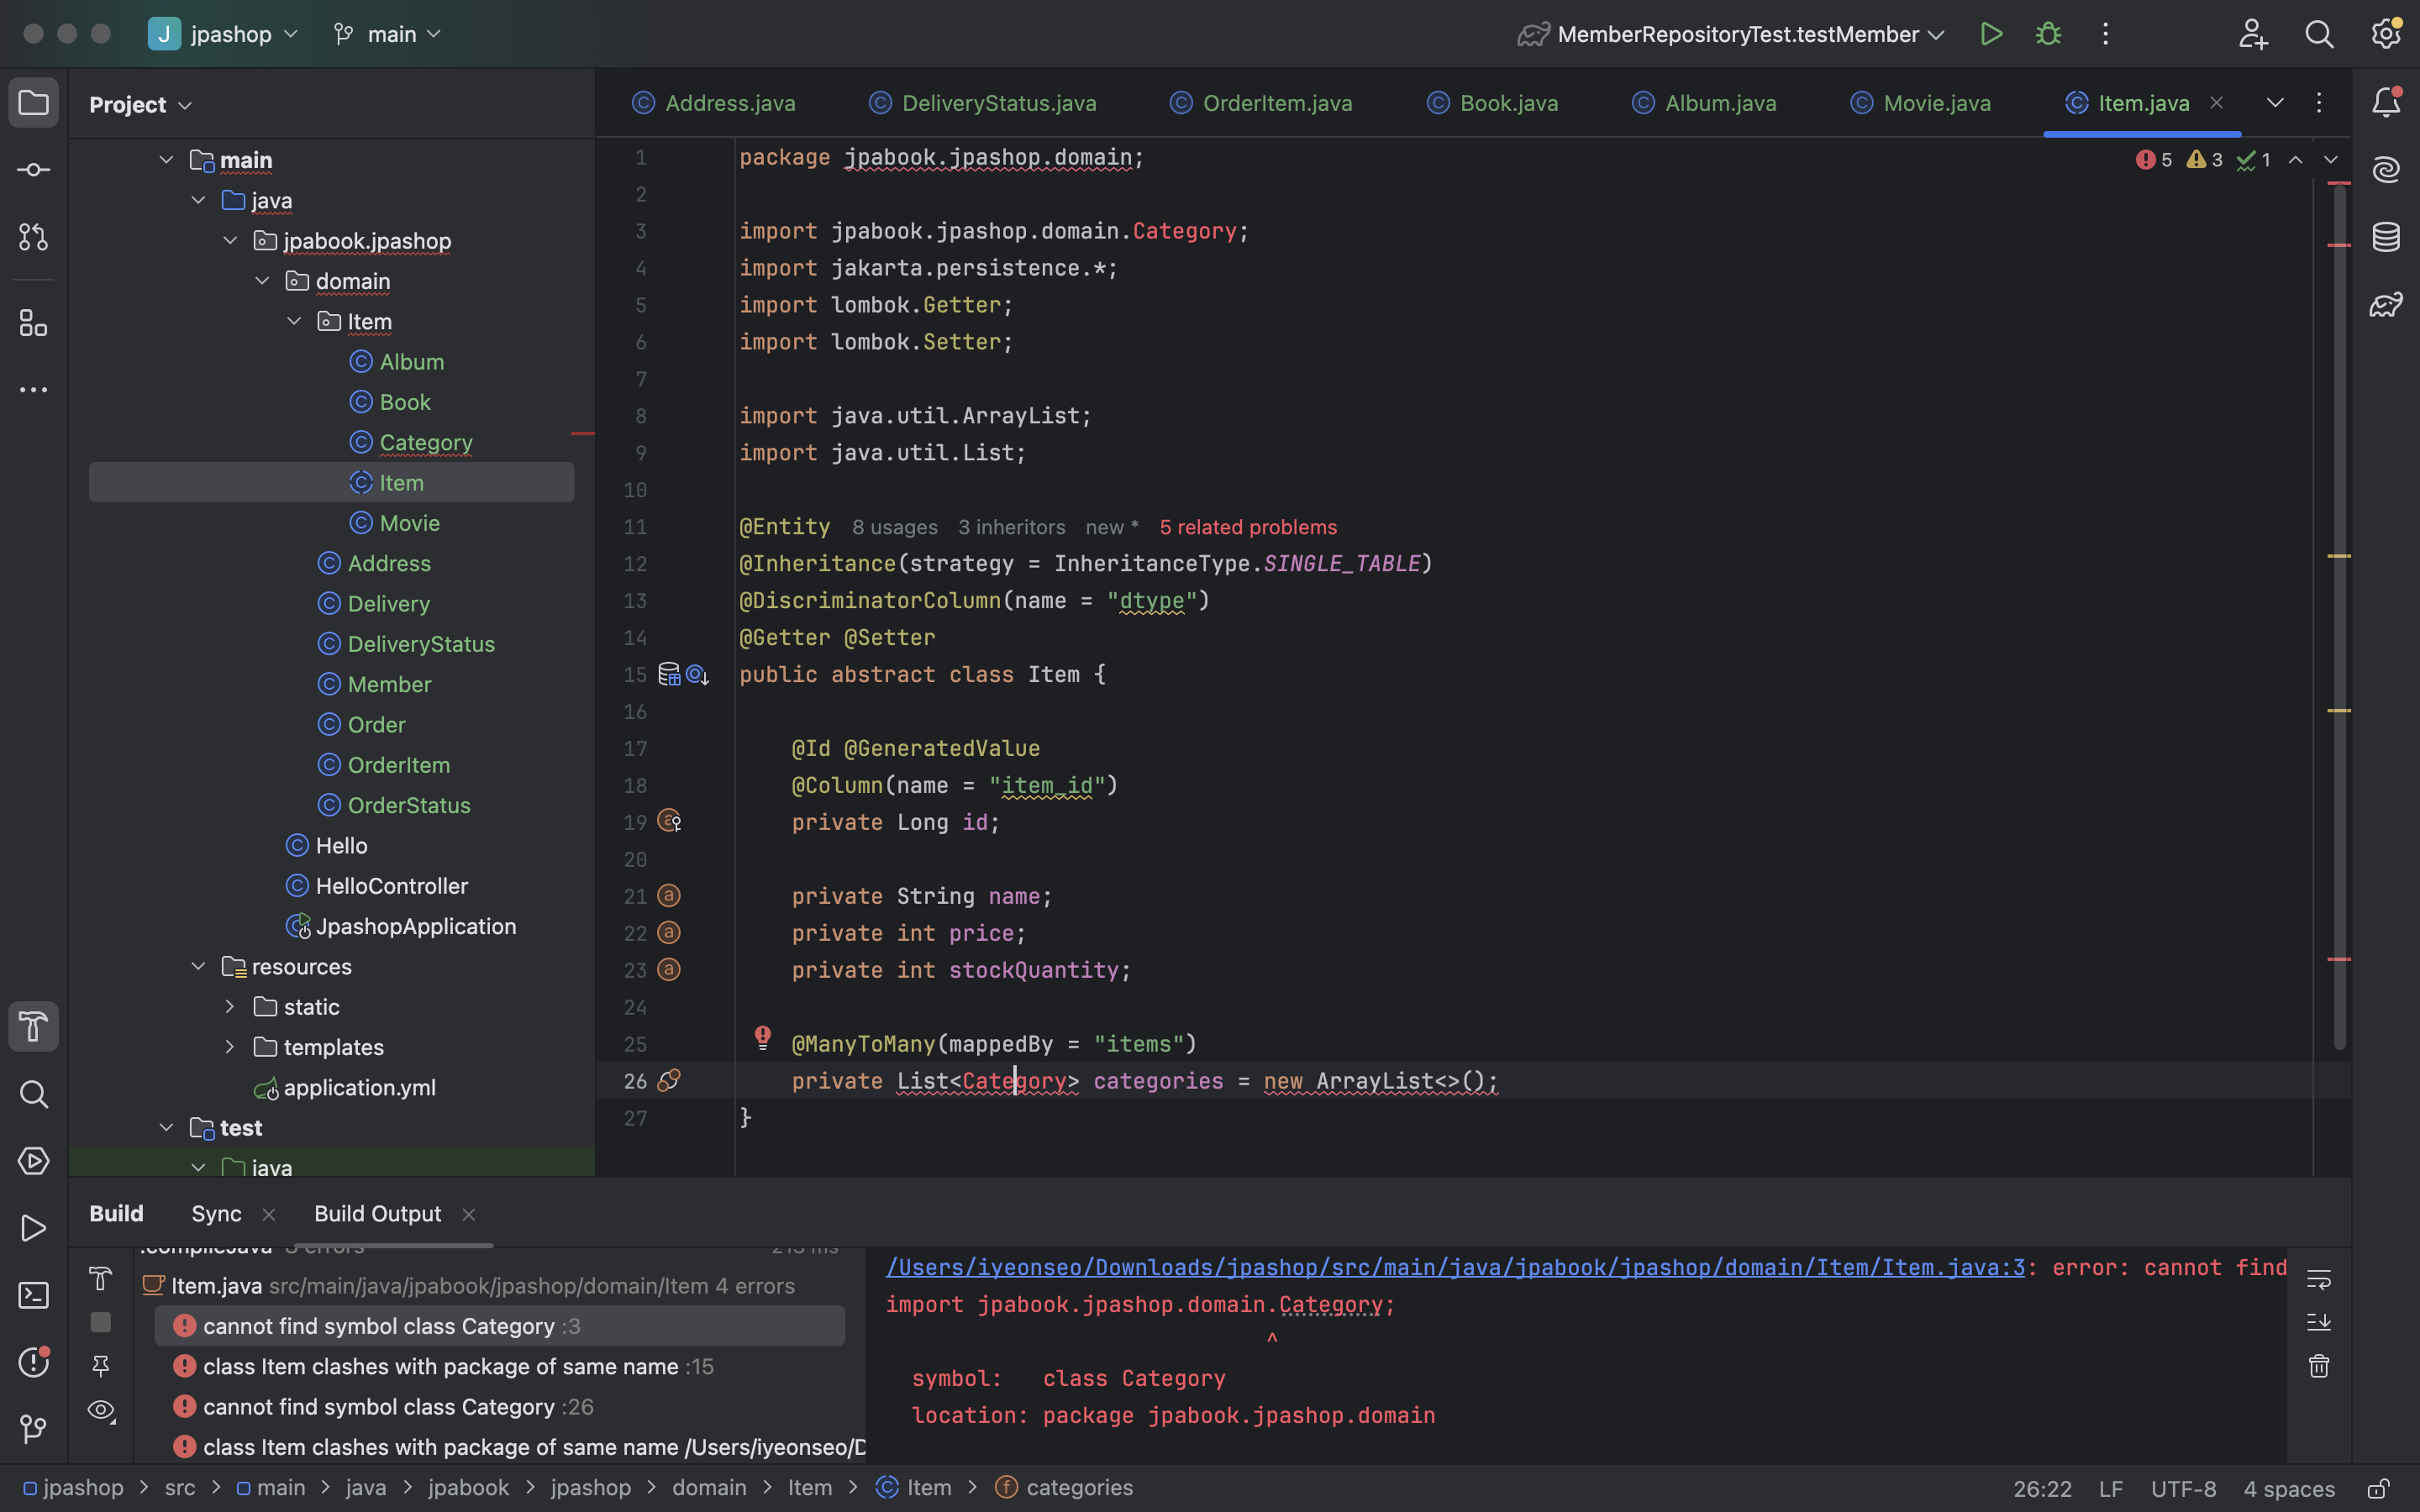The height and width of the screenshot is (1512, 2420).
Task: Close the Item.java tab
Action: click(x=2216, y=103)
